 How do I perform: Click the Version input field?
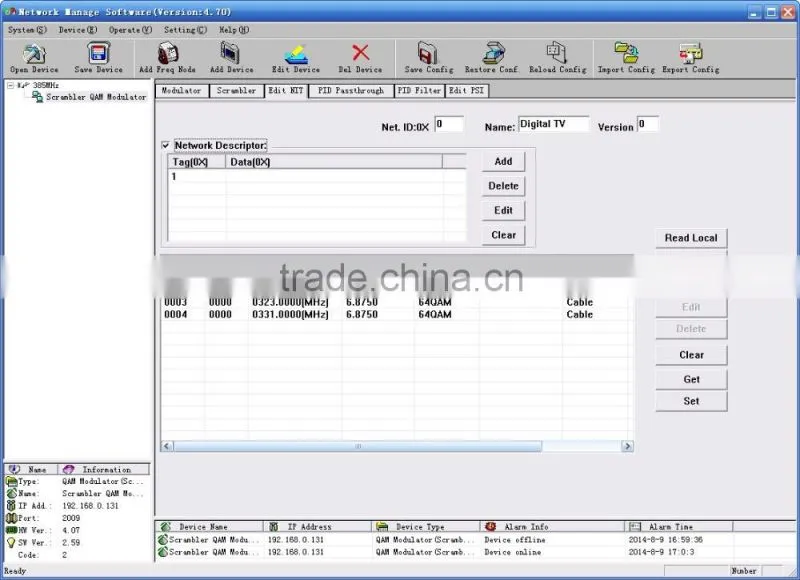coord(648,124)
